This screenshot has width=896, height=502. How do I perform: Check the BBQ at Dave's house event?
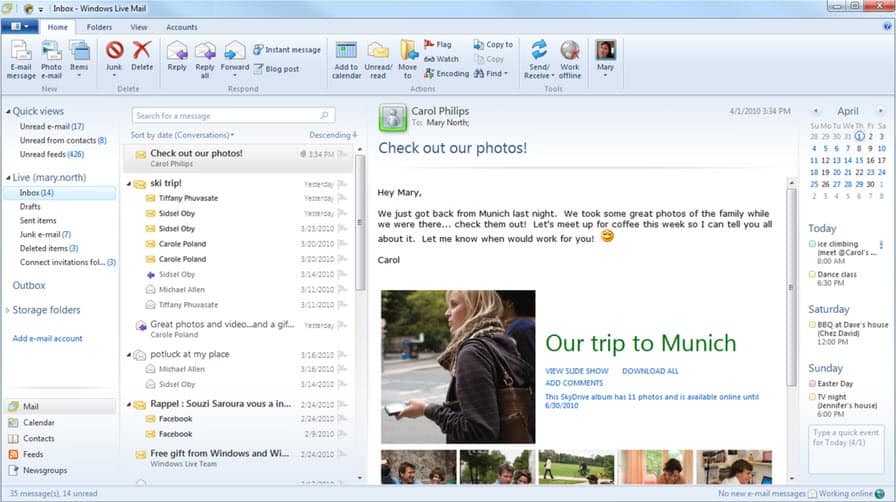click(x=812, y=325)
